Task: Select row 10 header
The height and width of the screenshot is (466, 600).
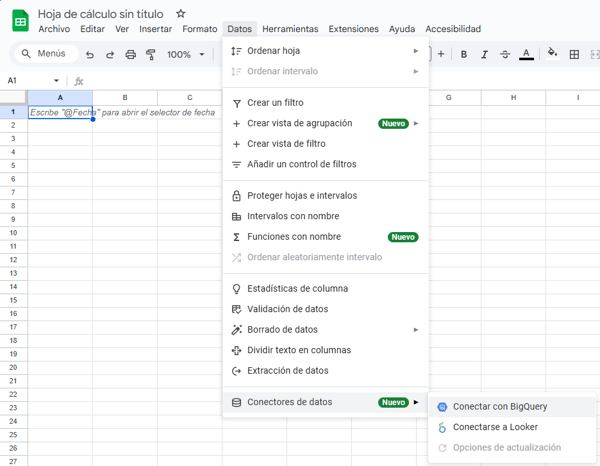Action: pyautogui.click(x=13, y=233)
